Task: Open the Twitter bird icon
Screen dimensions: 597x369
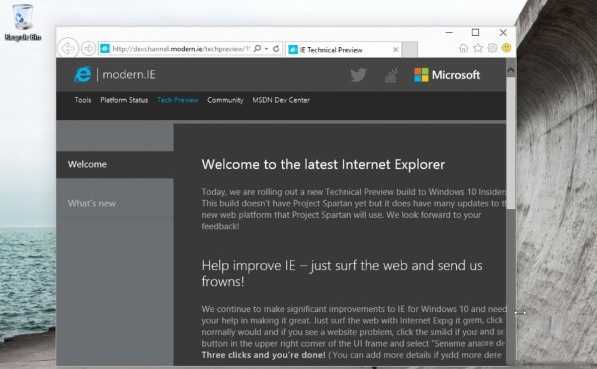Action: tap(358, 75)
